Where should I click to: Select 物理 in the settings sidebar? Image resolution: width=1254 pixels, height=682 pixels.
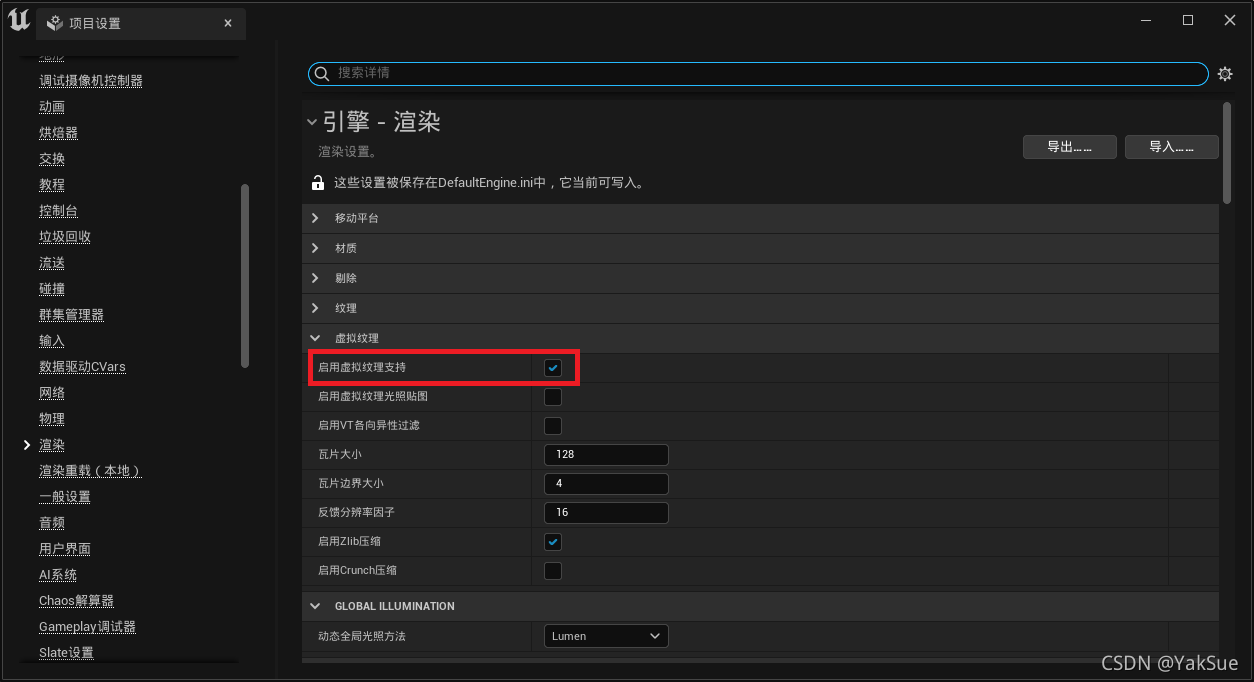click(x=51, y=418)
